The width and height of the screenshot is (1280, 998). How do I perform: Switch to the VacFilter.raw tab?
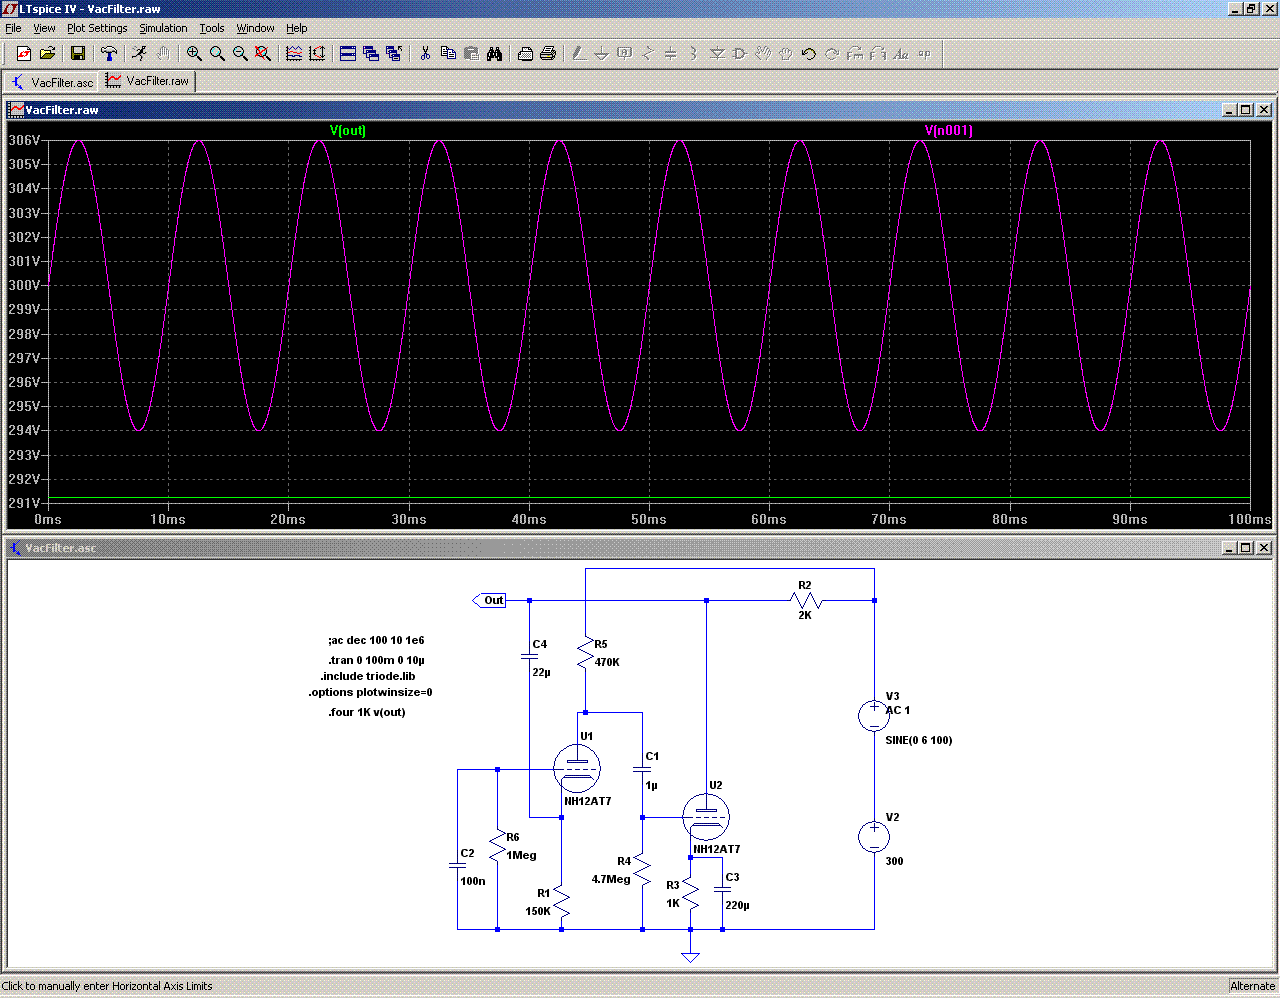(148, 81)
